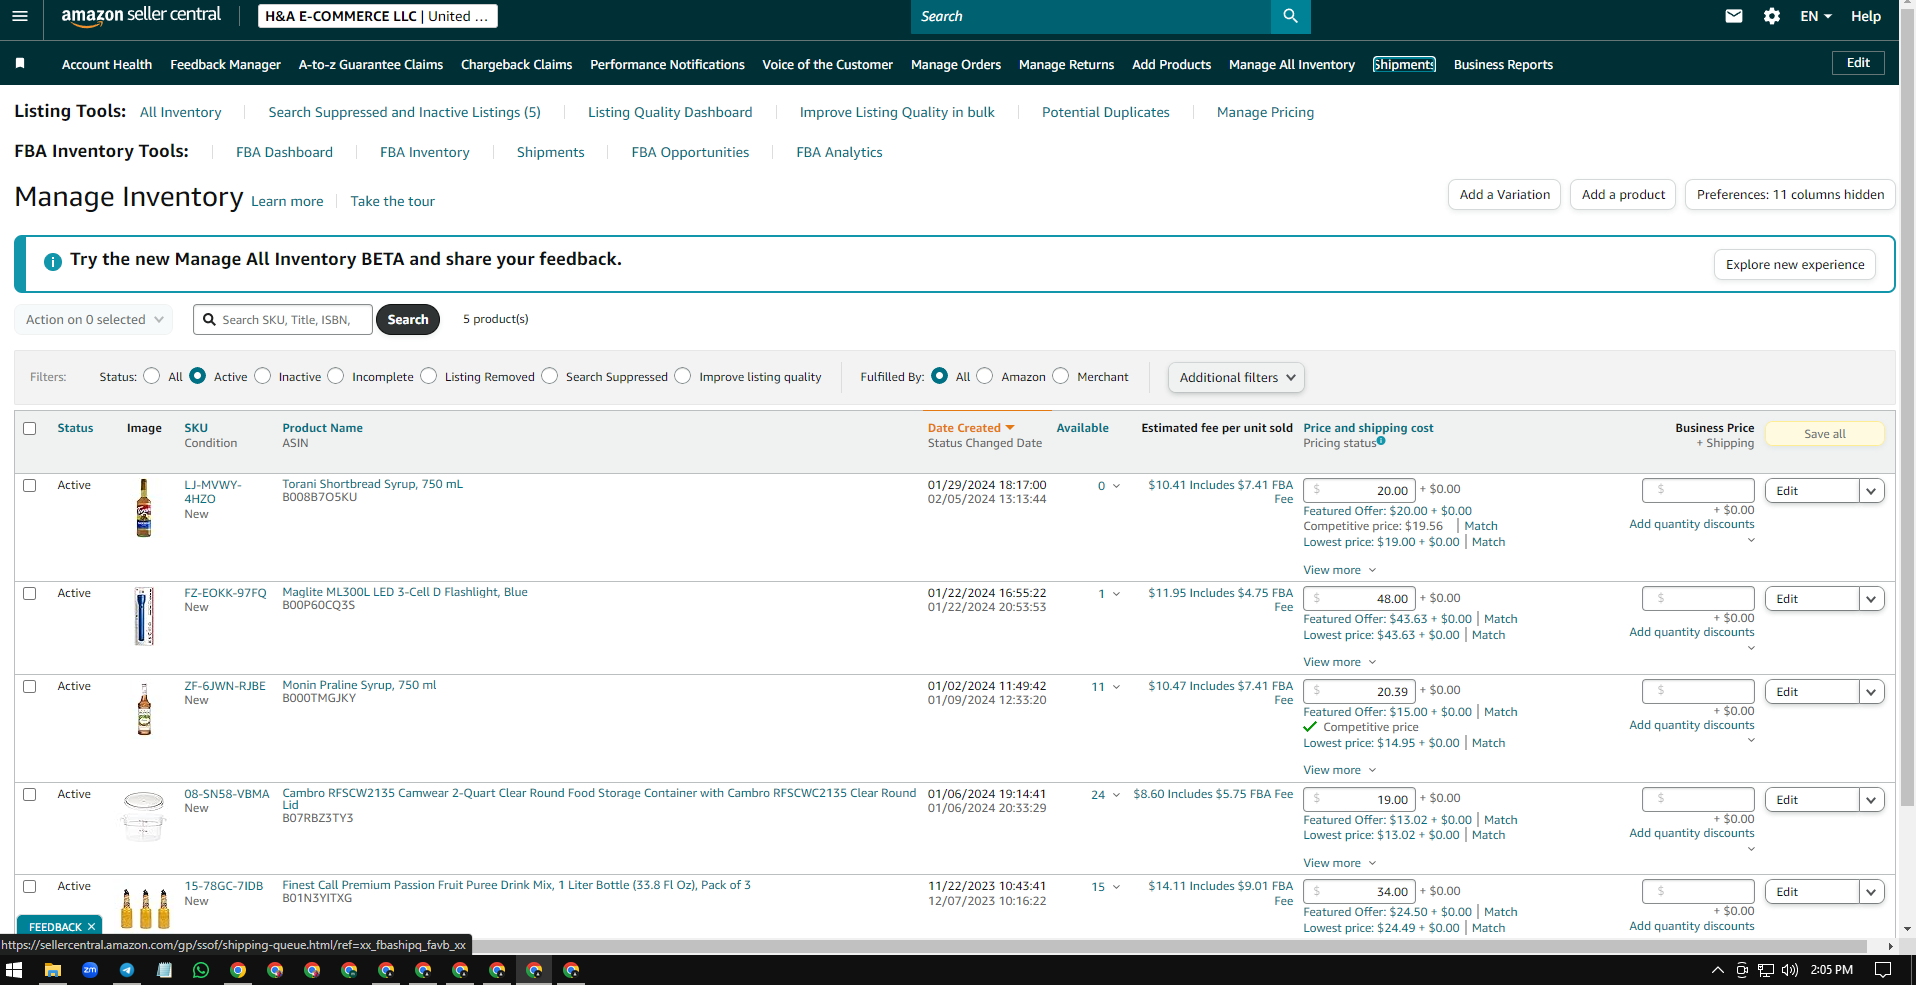Tick the select-all checkbox in the table header
Screen dimensions: 1916x985
click(30, 429)
